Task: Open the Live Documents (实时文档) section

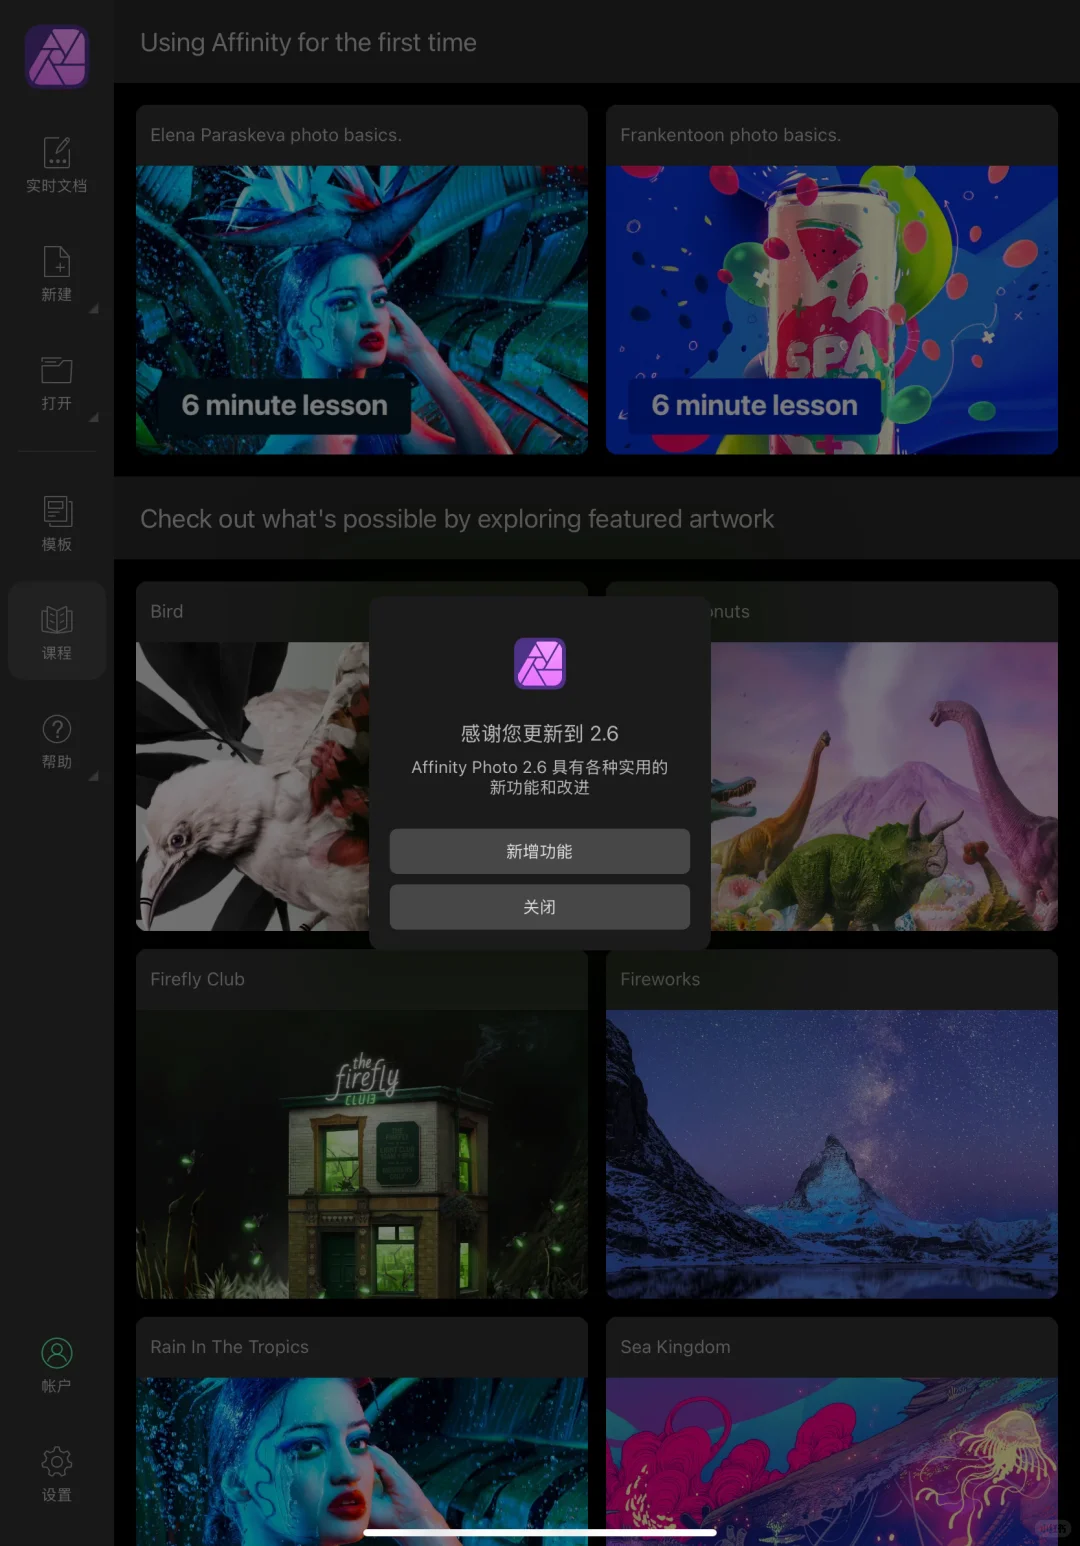Action: click(57, 163)
